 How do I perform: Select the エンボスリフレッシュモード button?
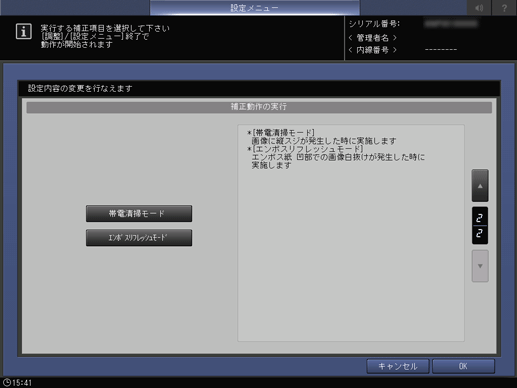coord(139,237)
